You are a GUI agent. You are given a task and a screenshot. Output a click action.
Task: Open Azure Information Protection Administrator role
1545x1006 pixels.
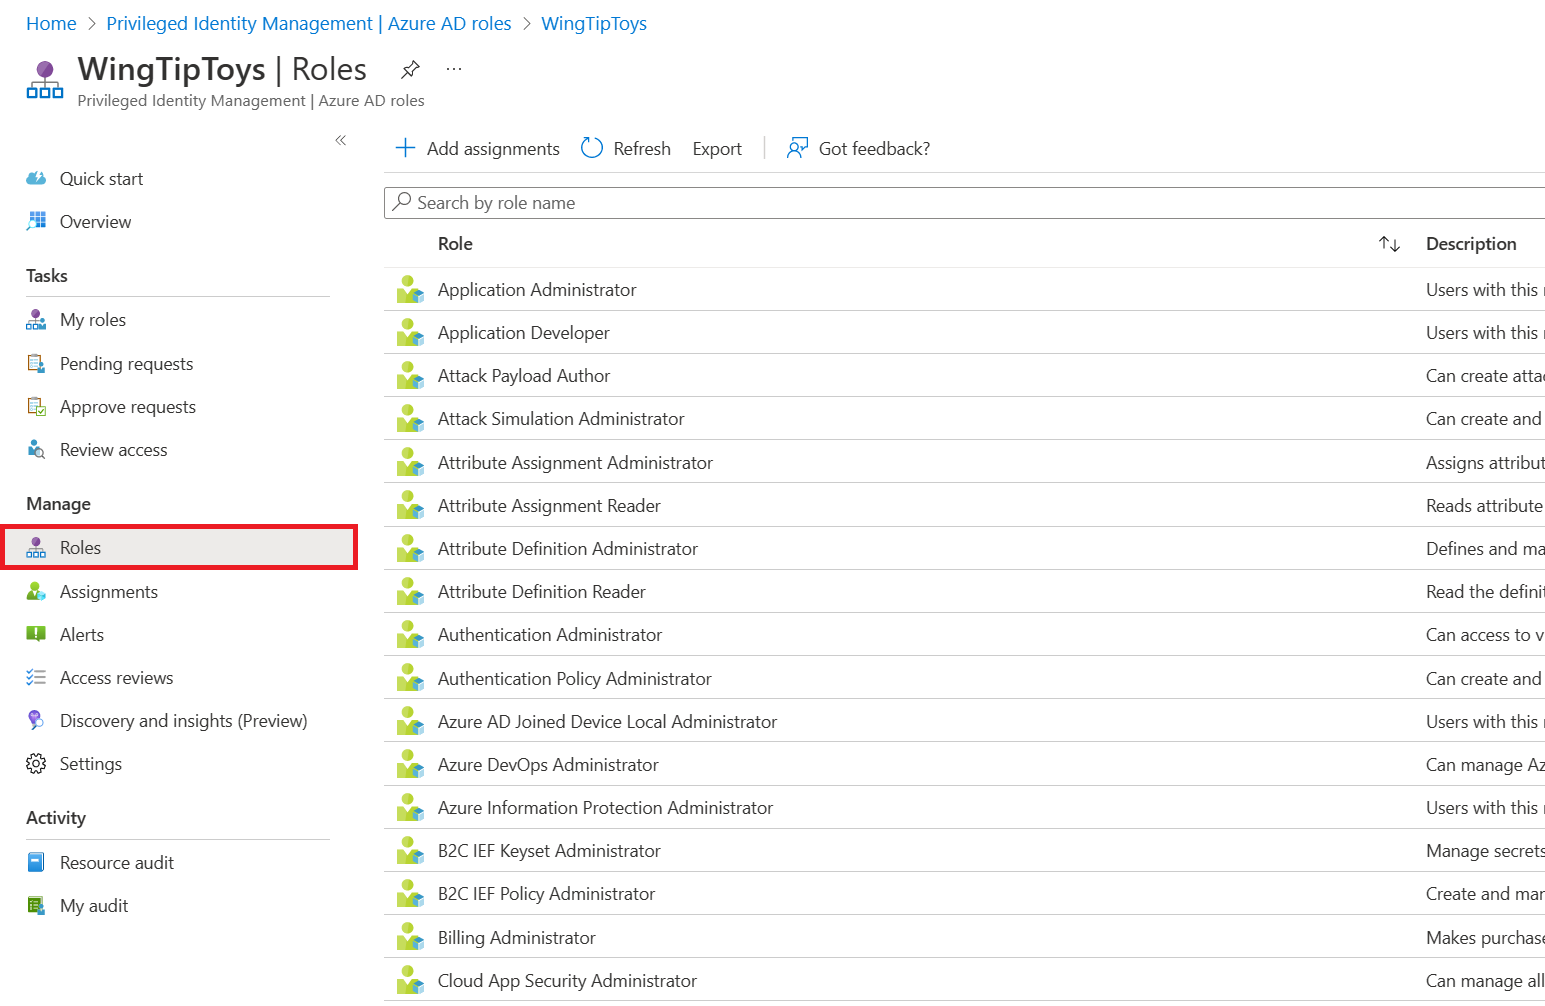pyautogui.click(x=605, y=807)
